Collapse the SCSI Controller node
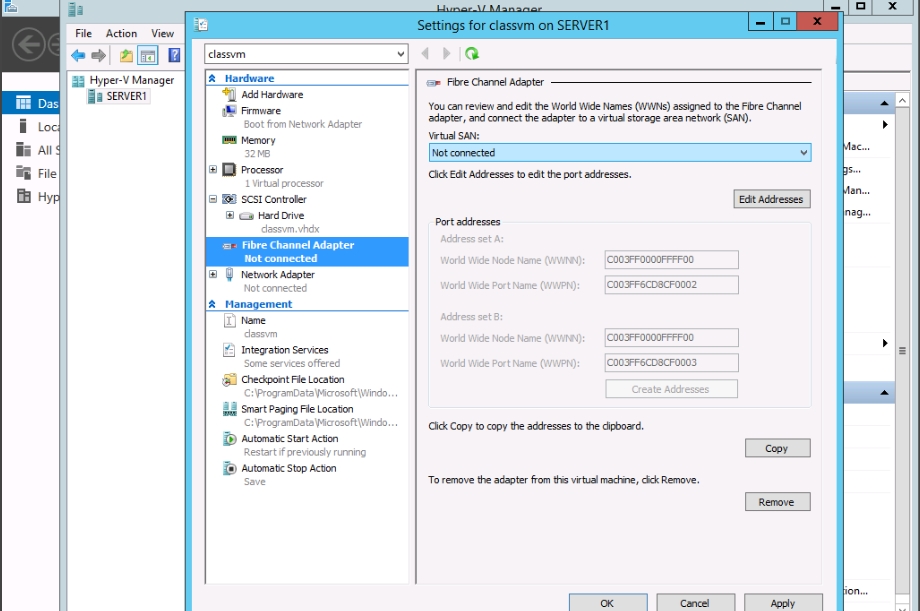This screenshot has height=611, width=920. [213, 199]
